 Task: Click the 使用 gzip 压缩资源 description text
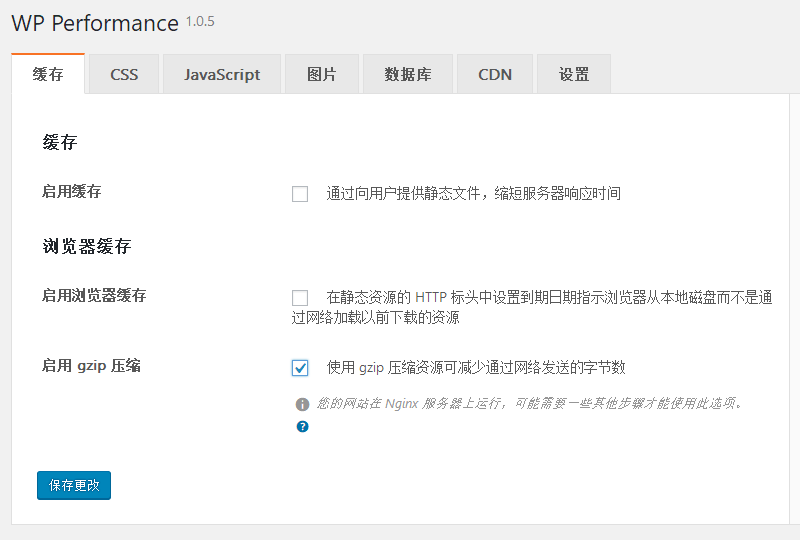476,368
